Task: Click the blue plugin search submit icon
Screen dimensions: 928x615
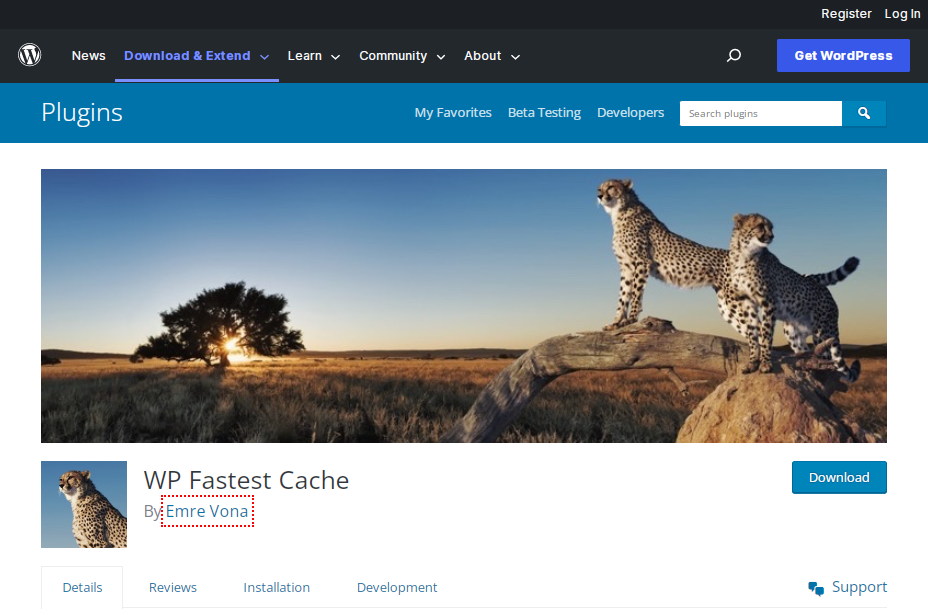Action: click(x=863, y=113)
